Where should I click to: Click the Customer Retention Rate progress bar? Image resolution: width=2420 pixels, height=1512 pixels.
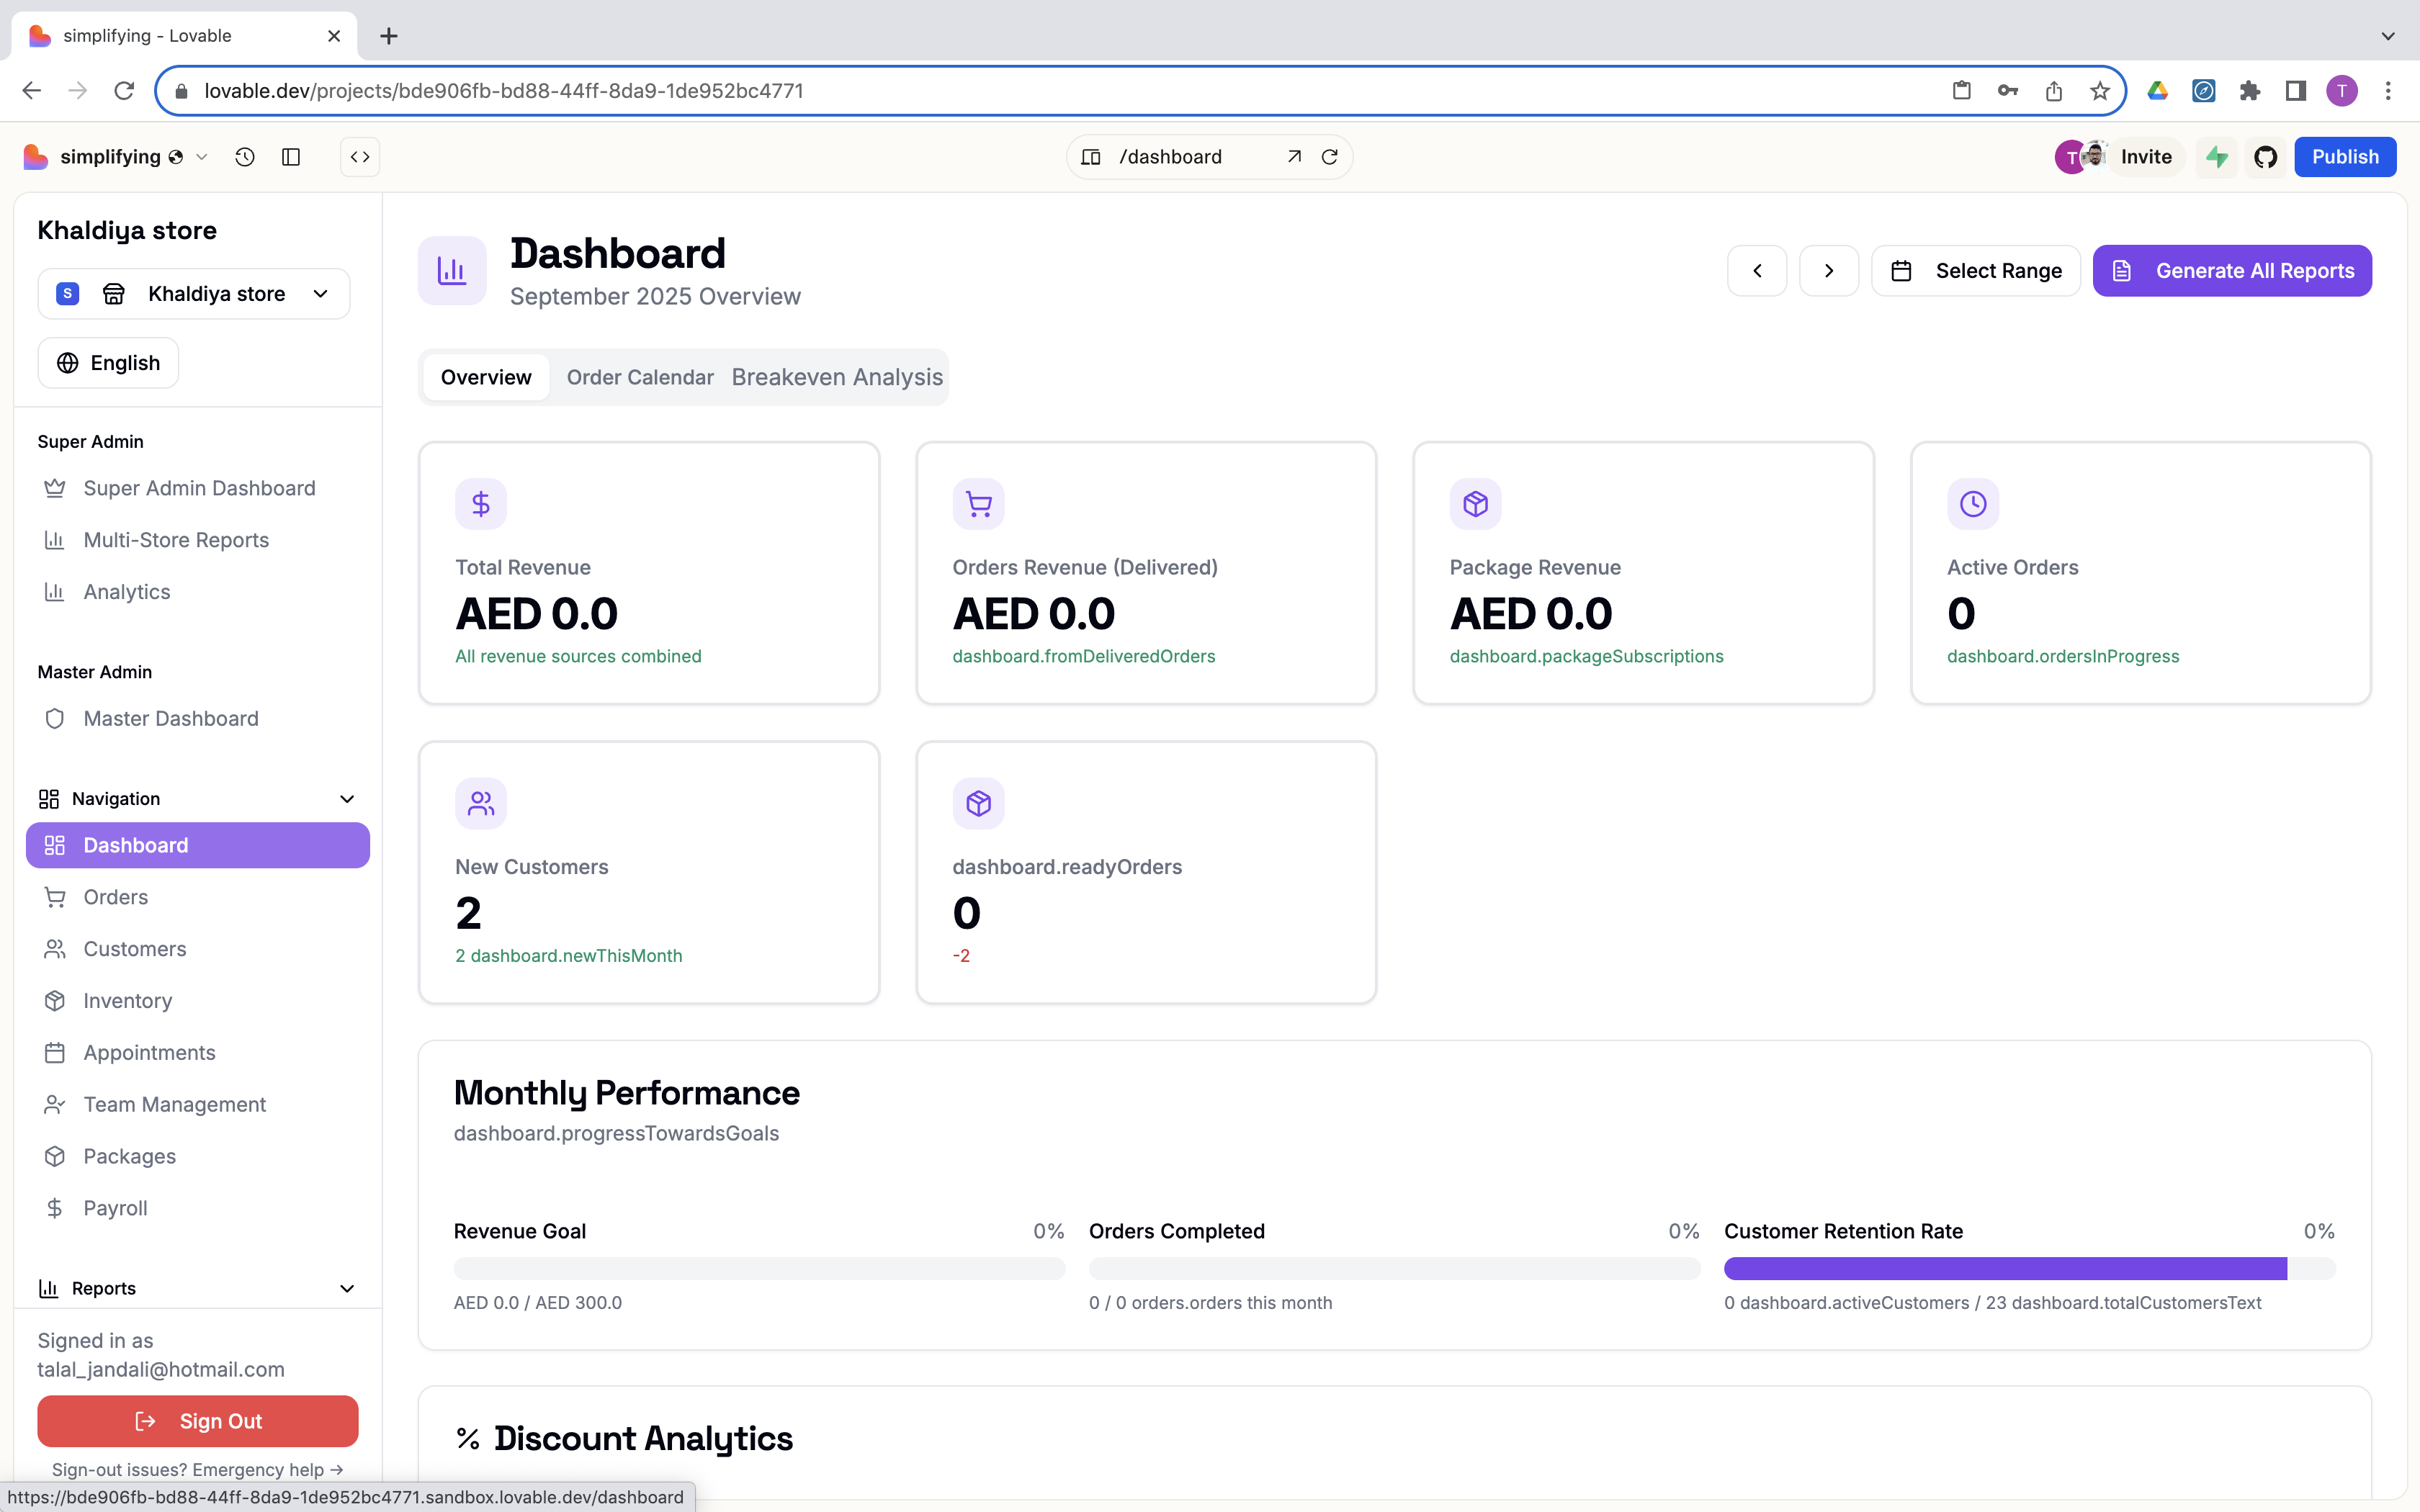pos(2029,1269)
